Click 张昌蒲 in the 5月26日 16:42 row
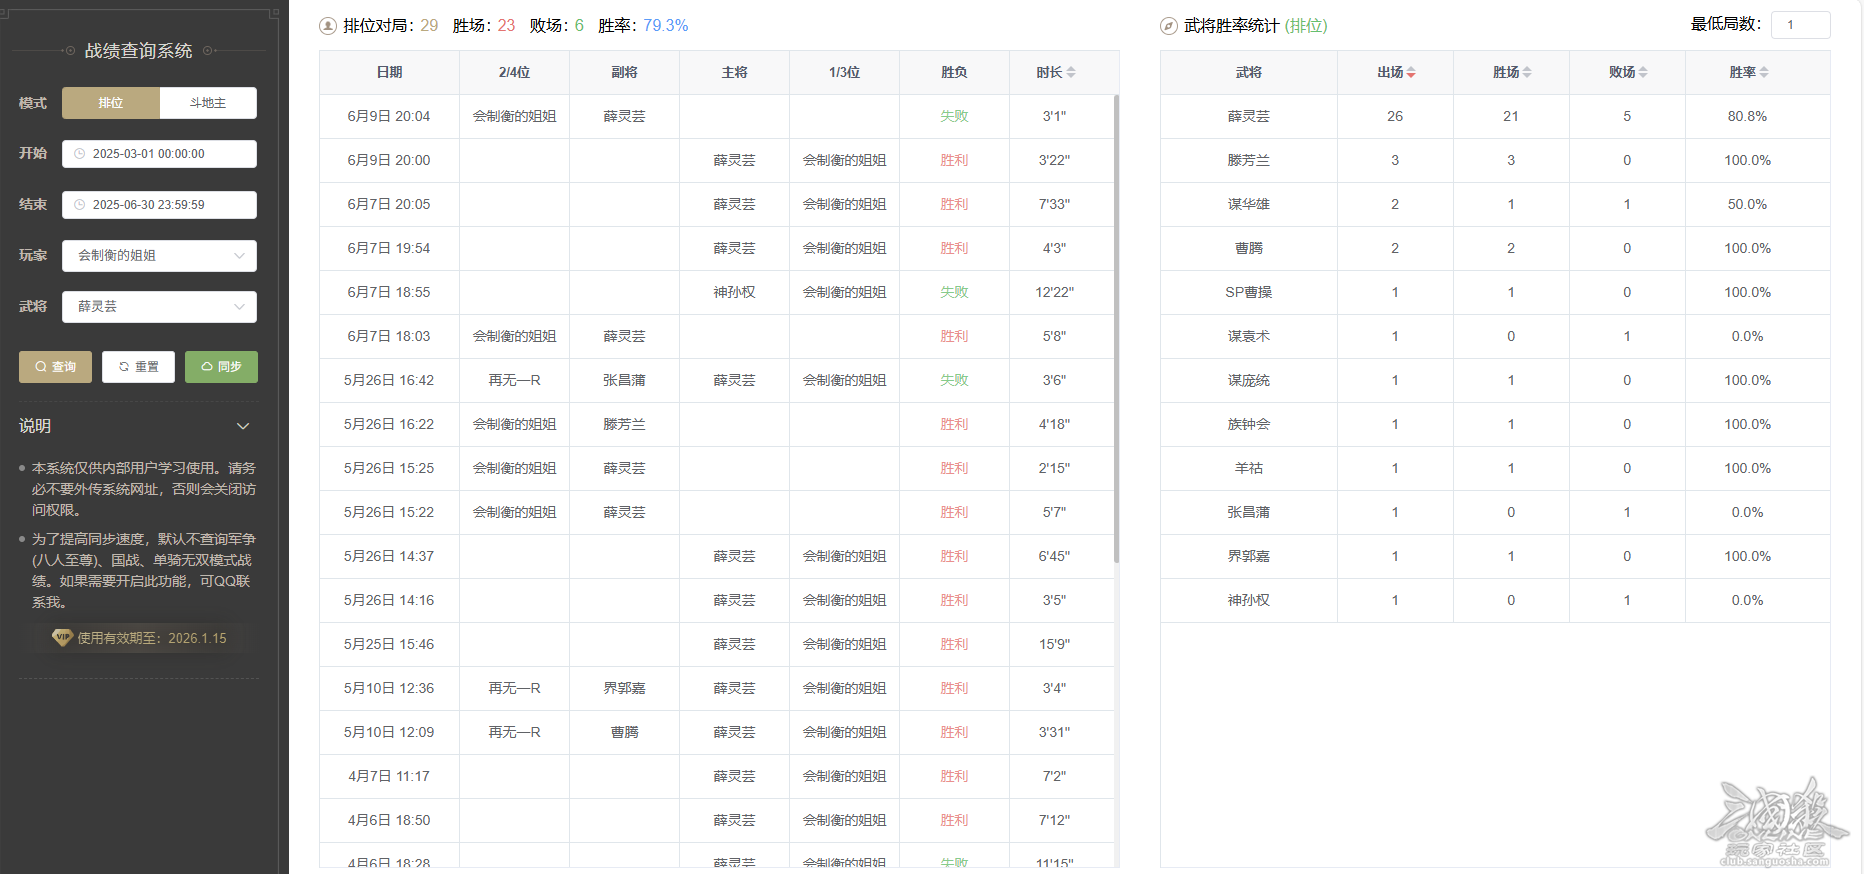1864x874 pixels. coord(624,380)
